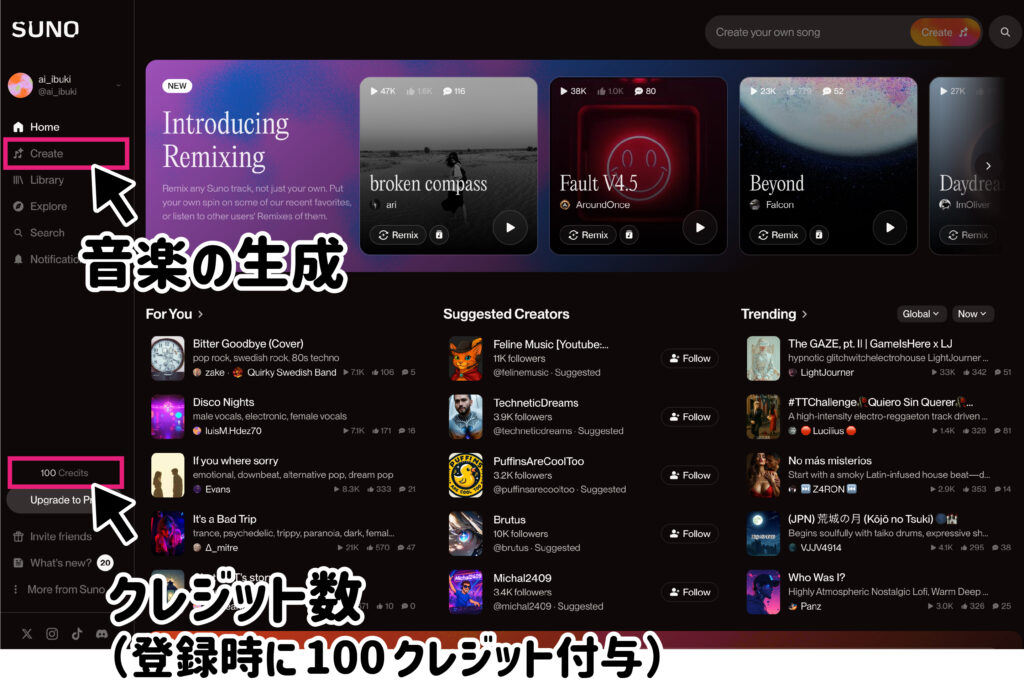Open the (JPN) Kōjō no Tsuki track
This screenshot has height=699, width=1024.
pos(872,519)
